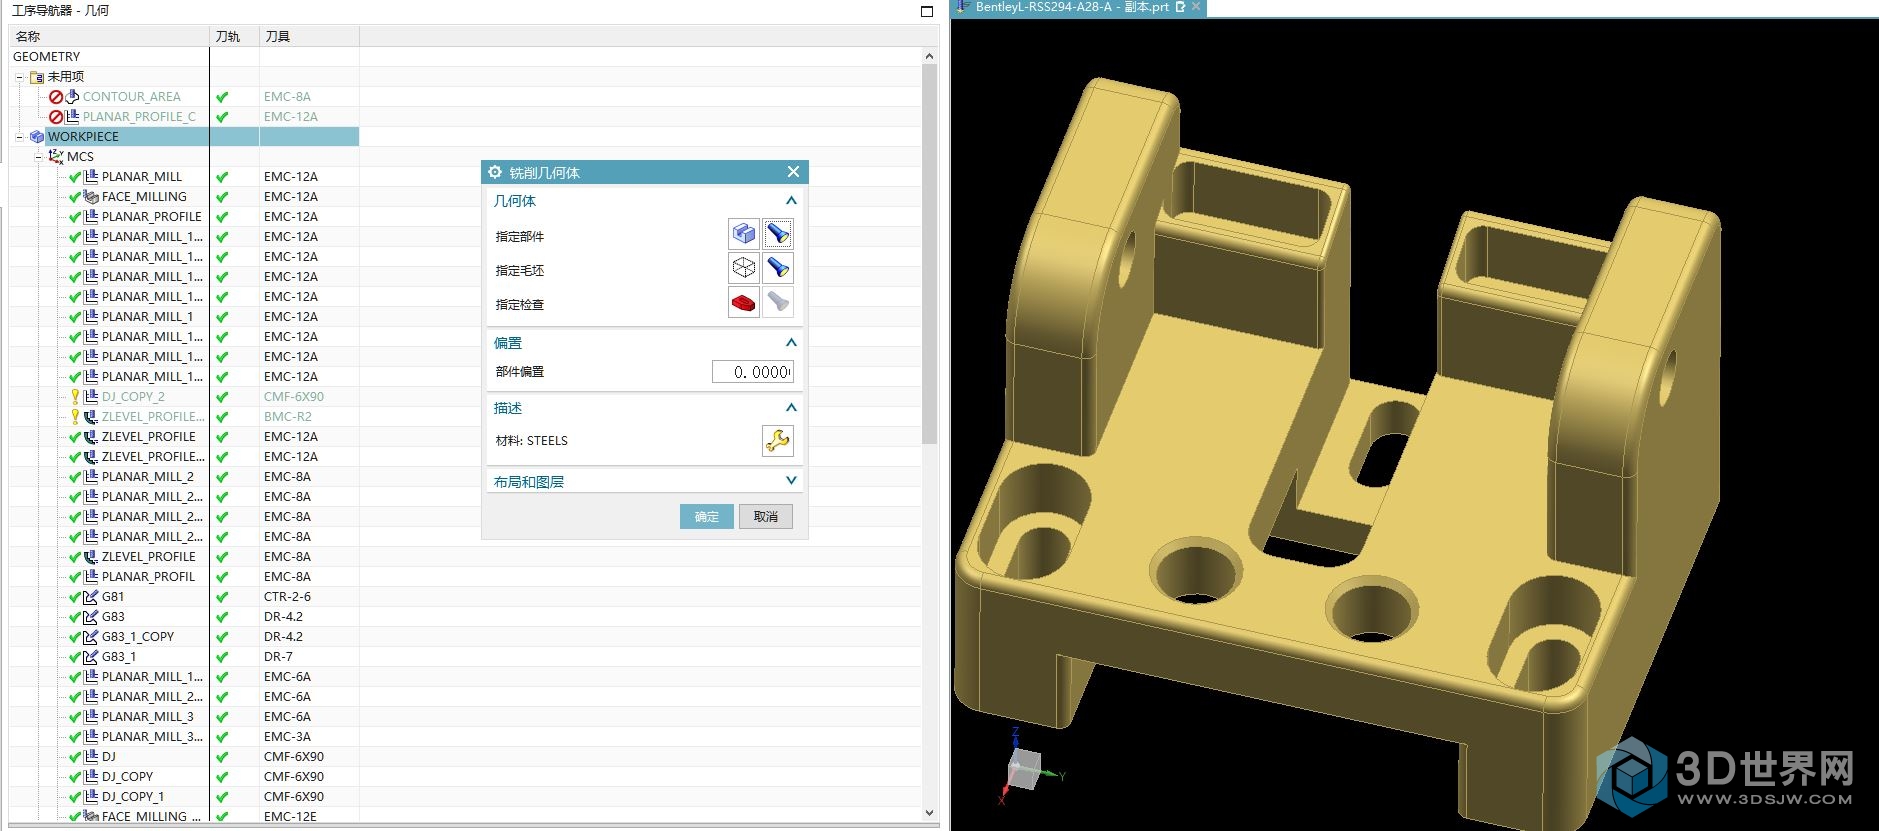Viewport: 1879px width, 831px height.
Task: Click the select blank geometry icon beside 指定毛坯
Action: tap(743, 268)
